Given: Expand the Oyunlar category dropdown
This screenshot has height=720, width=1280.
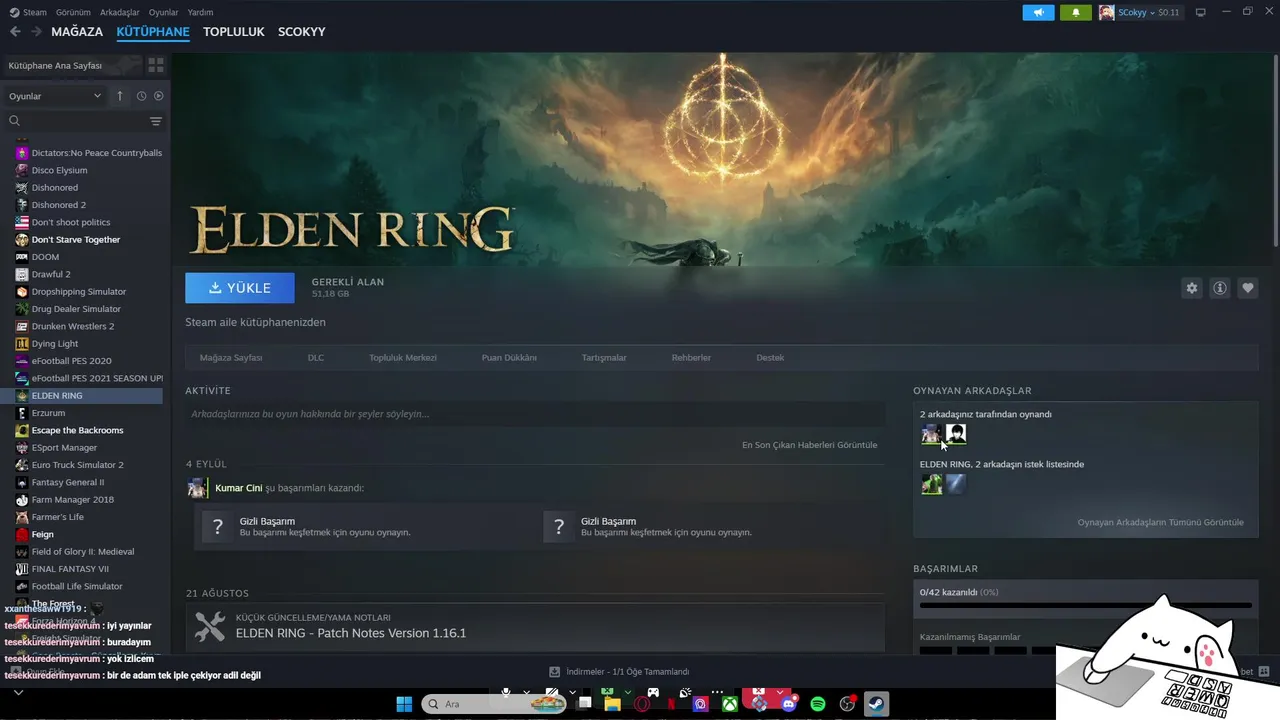Looking at the screenshot, I should [55, 96].
